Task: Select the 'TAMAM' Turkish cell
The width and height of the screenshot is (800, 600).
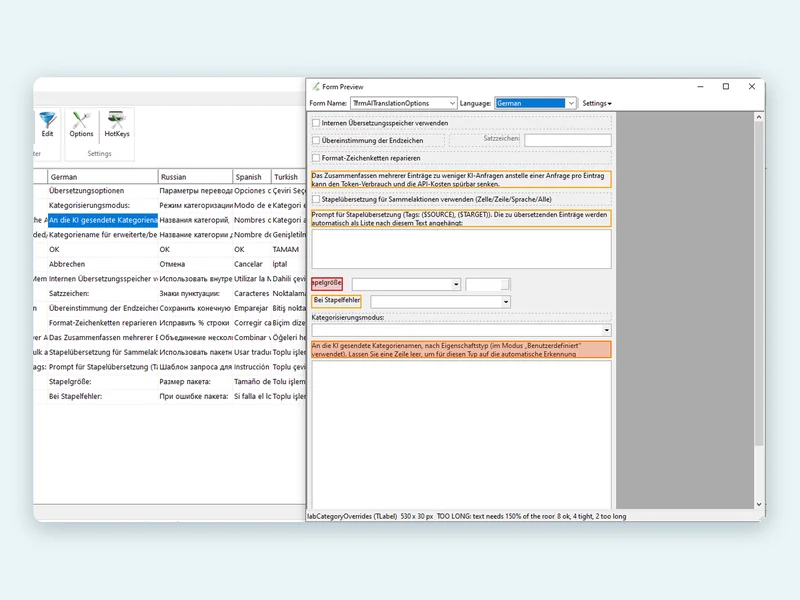Action: click(x=288, y=249)
